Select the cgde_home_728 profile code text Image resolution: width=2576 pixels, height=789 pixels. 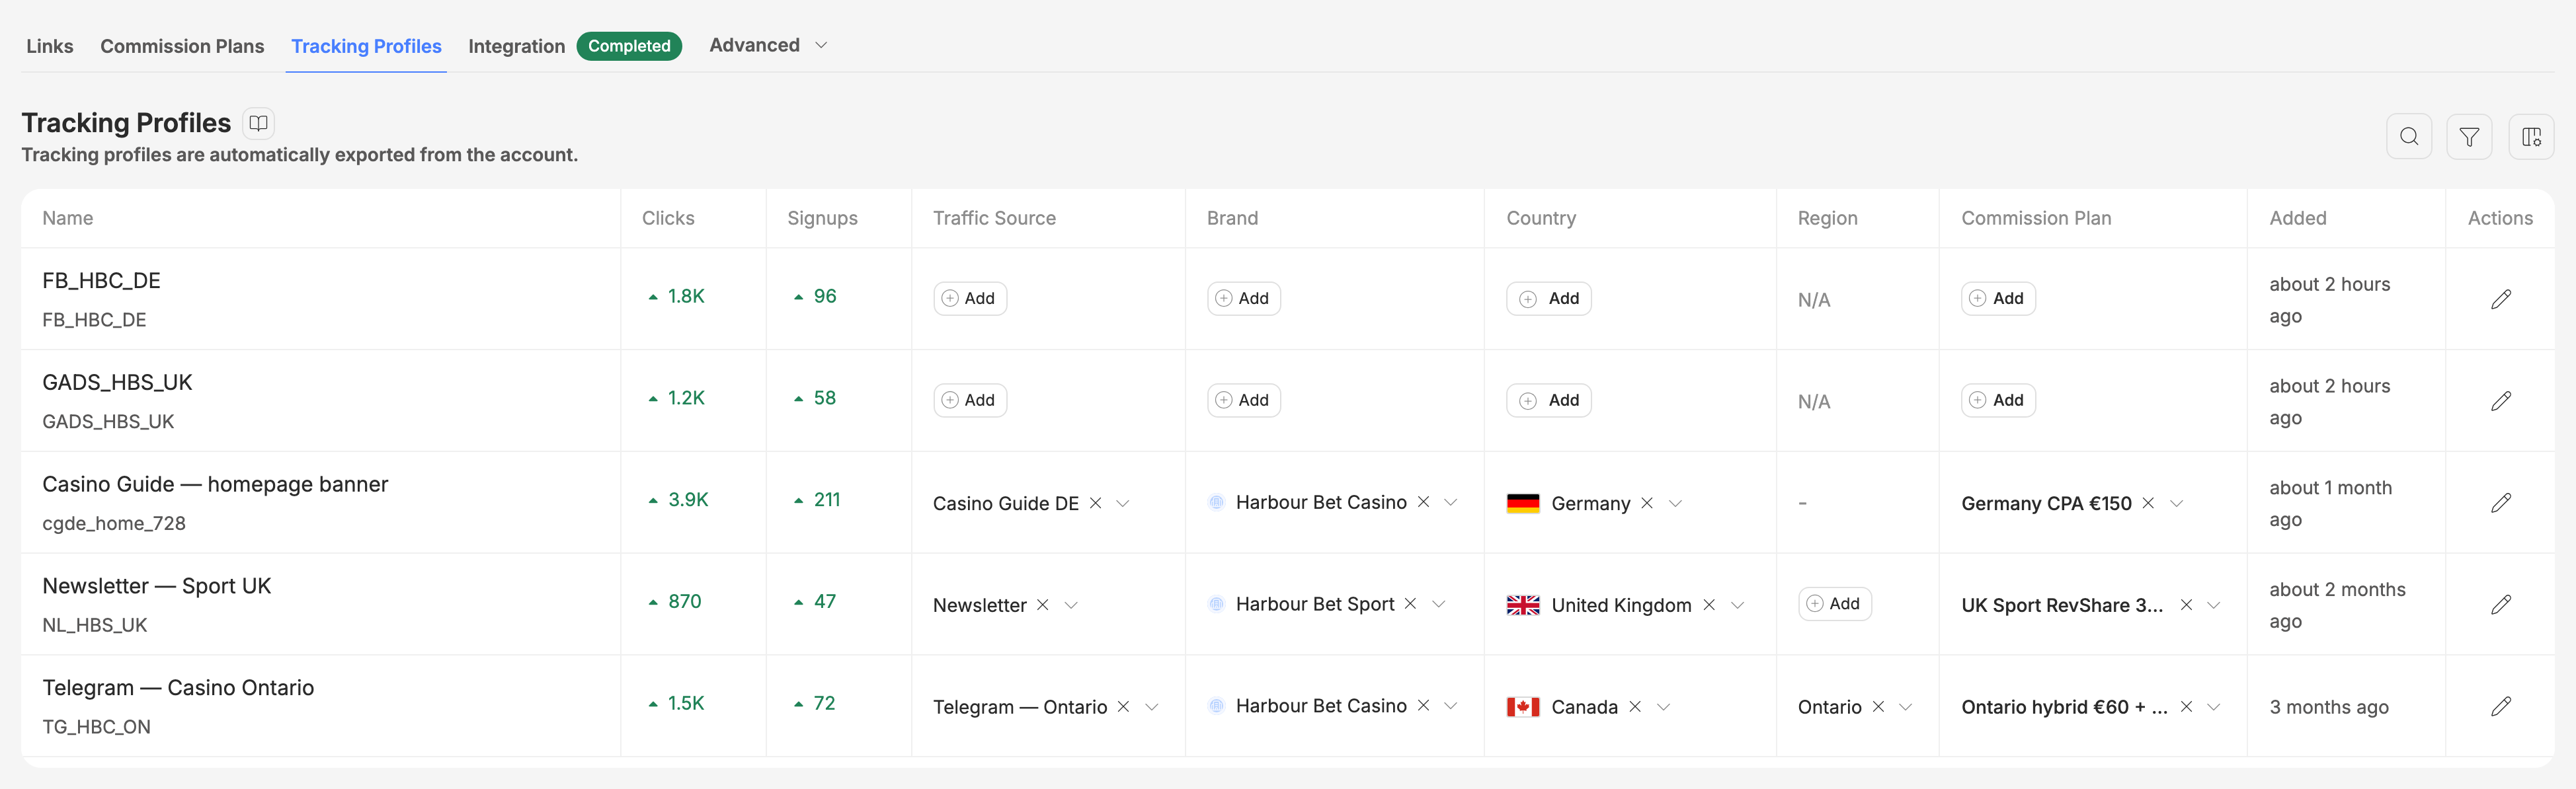click(x=114, y=523)
